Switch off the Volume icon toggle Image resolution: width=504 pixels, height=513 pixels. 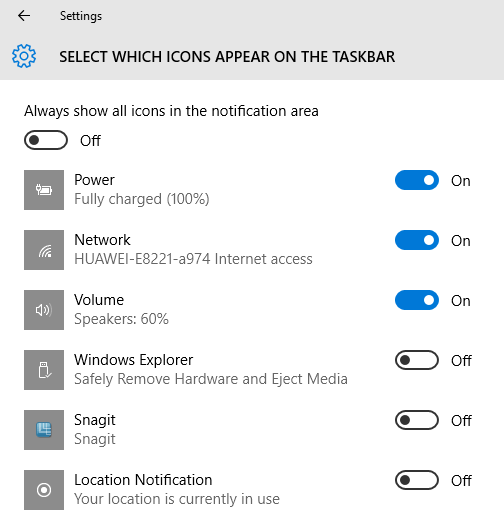click(417, 300)
